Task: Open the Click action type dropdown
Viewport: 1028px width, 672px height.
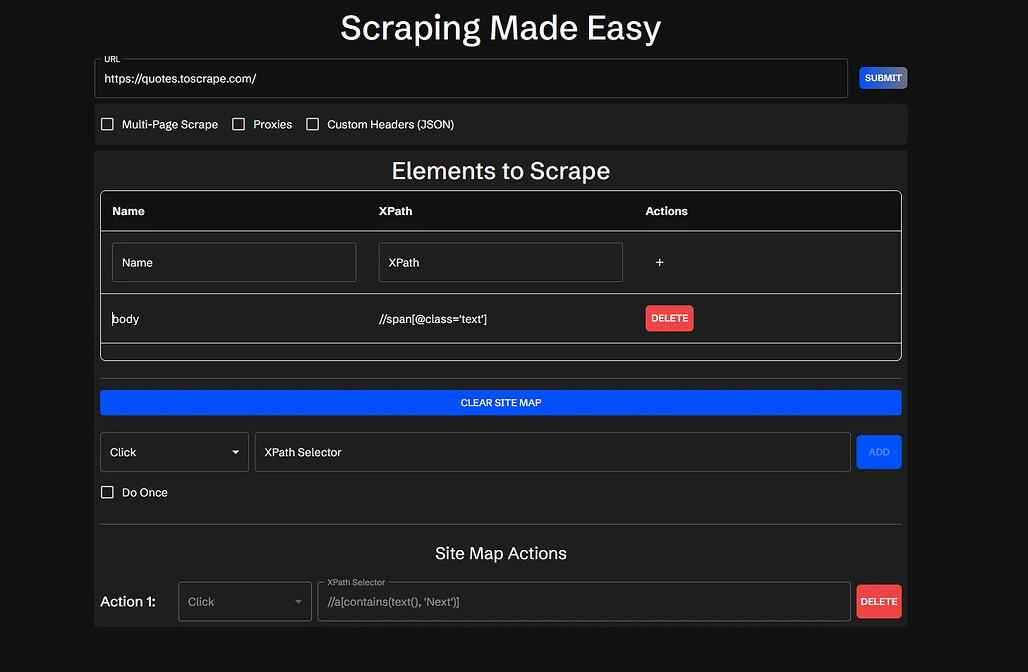Action: point(174,452)
